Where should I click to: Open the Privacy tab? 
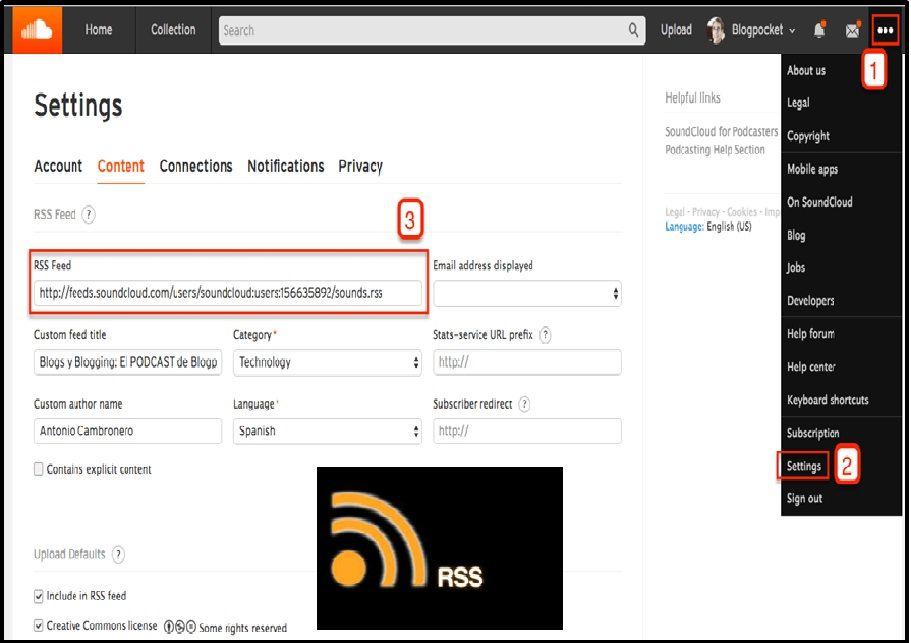point(361,166)
